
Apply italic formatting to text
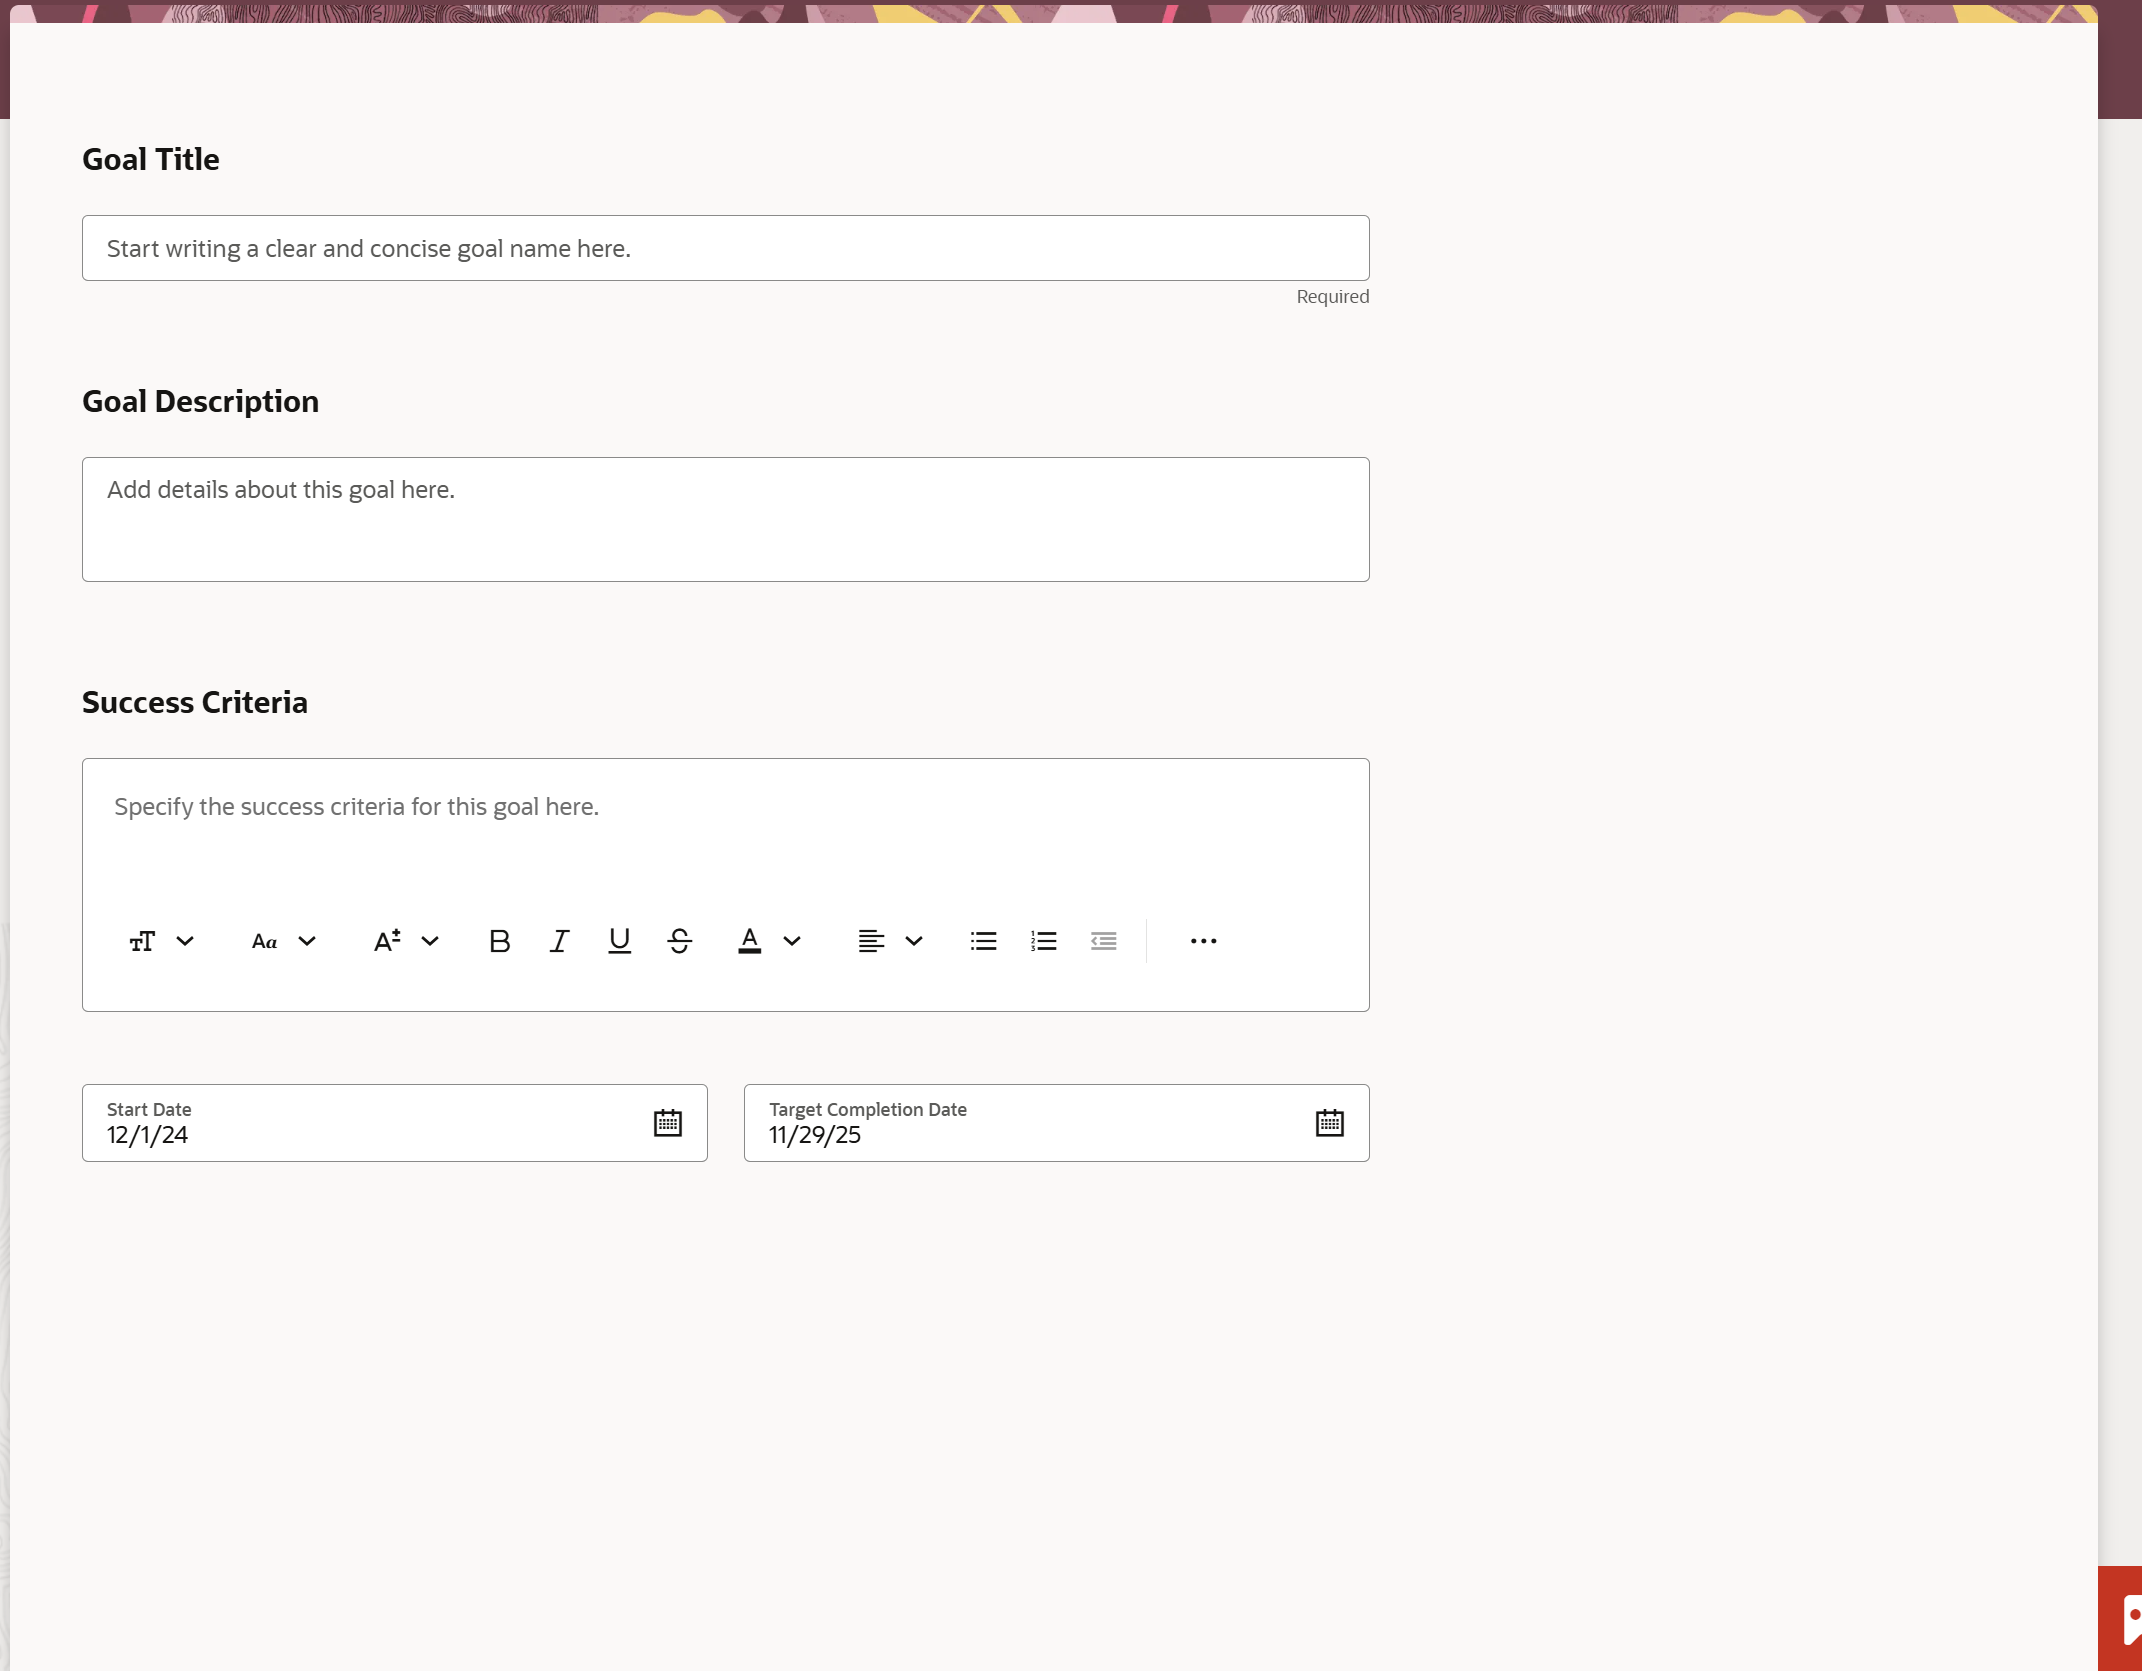[x=558, y=940]
